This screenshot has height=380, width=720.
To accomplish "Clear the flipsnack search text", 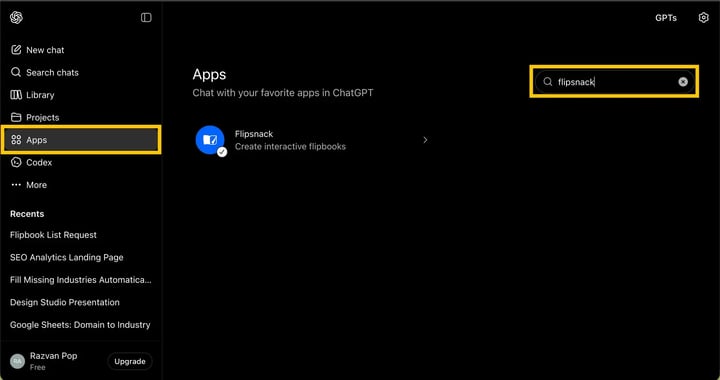I will [x=683, y=82].
